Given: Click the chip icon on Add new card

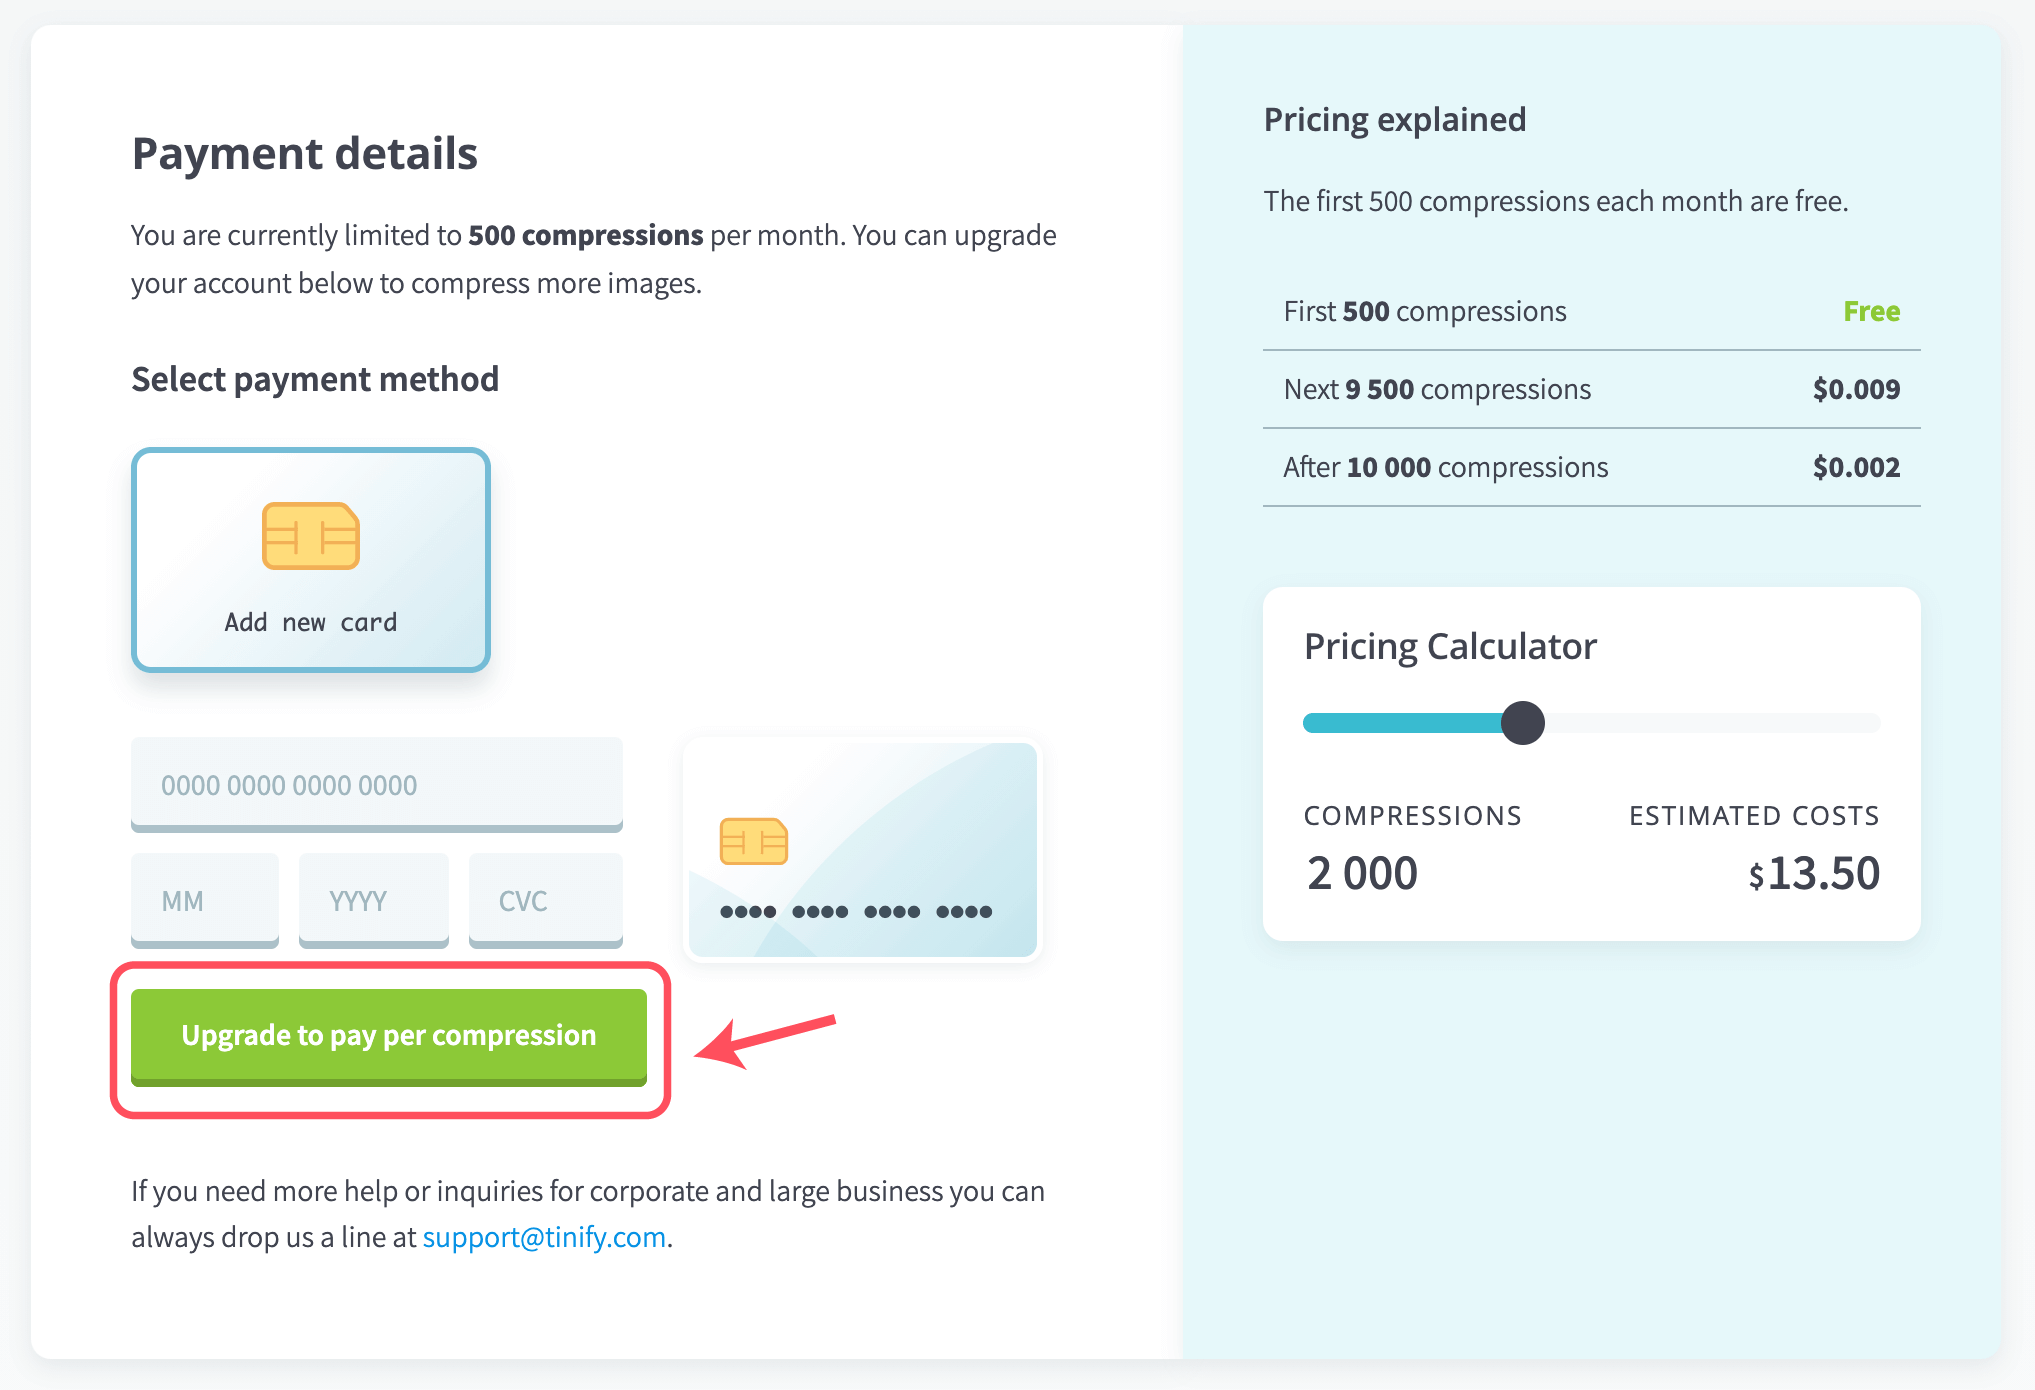Looking at the screenshot, I should 310,536.
